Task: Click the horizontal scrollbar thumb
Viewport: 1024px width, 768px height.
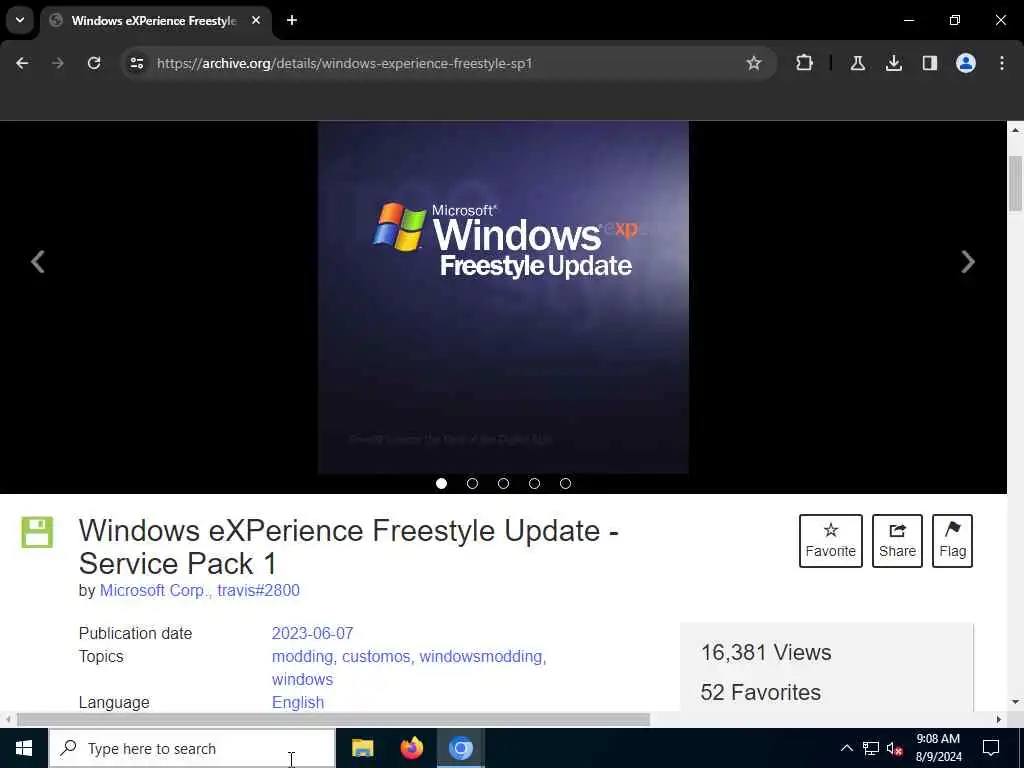Action: point(333,720)
